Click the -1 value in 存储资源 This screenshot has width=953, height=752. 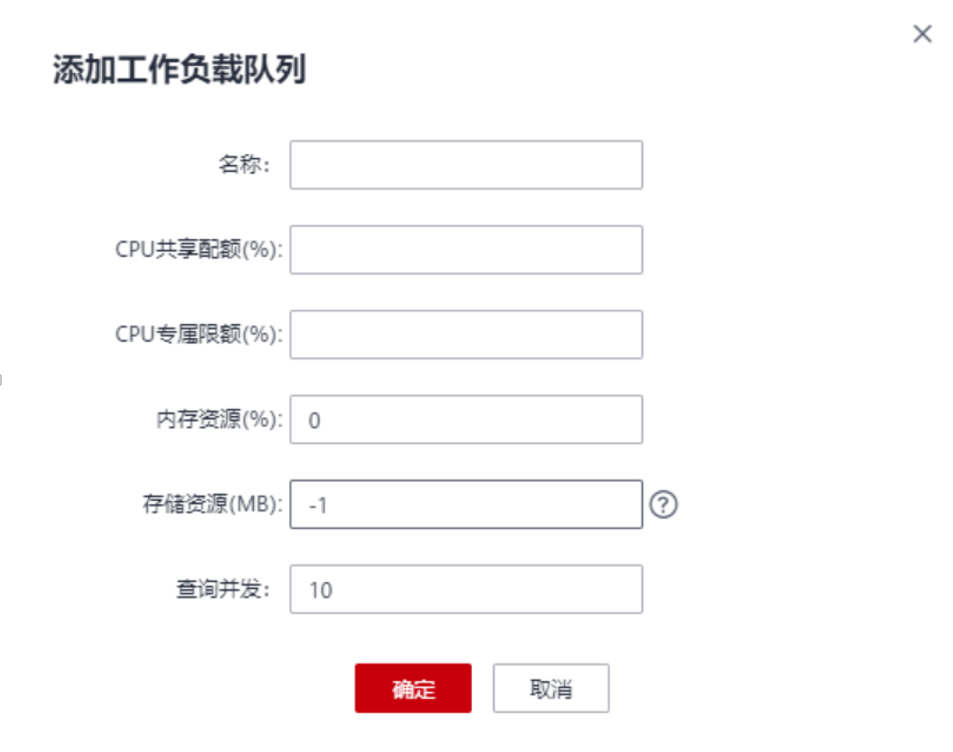pyautogui.click(x=318, y=506)
